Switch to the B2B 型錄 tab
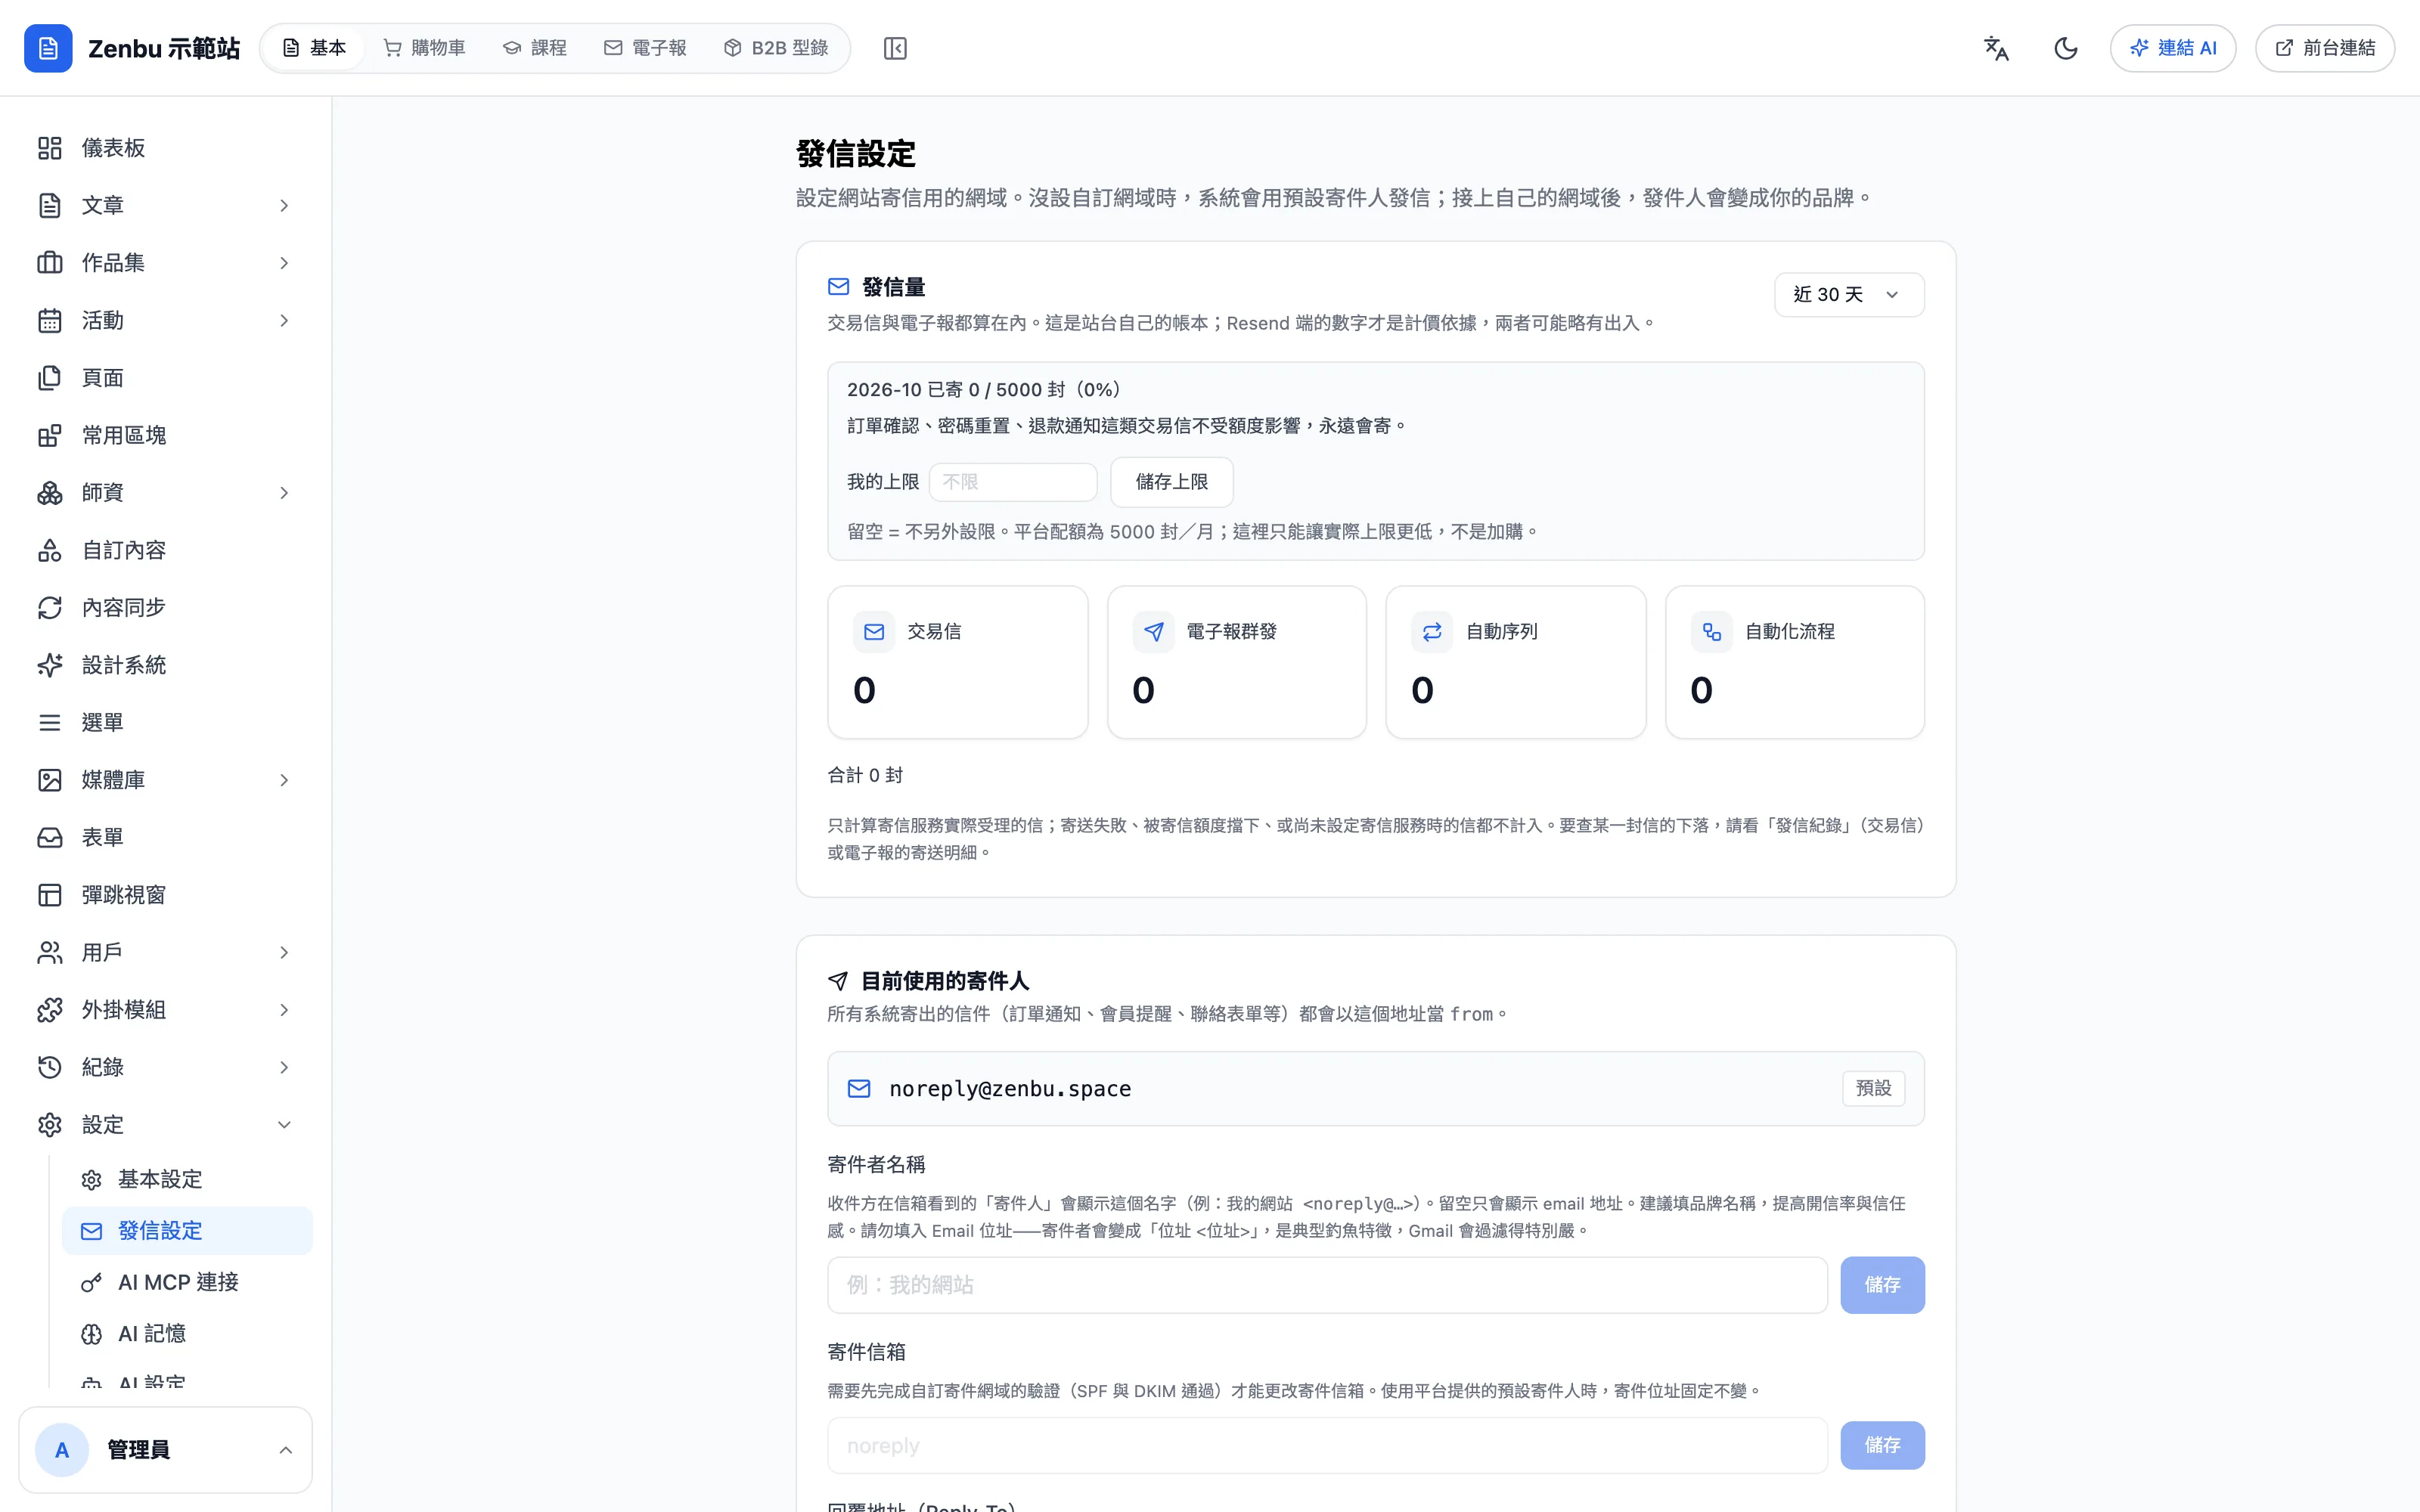This screenshot has width=2420, height=1512. (x=776, y=48)
